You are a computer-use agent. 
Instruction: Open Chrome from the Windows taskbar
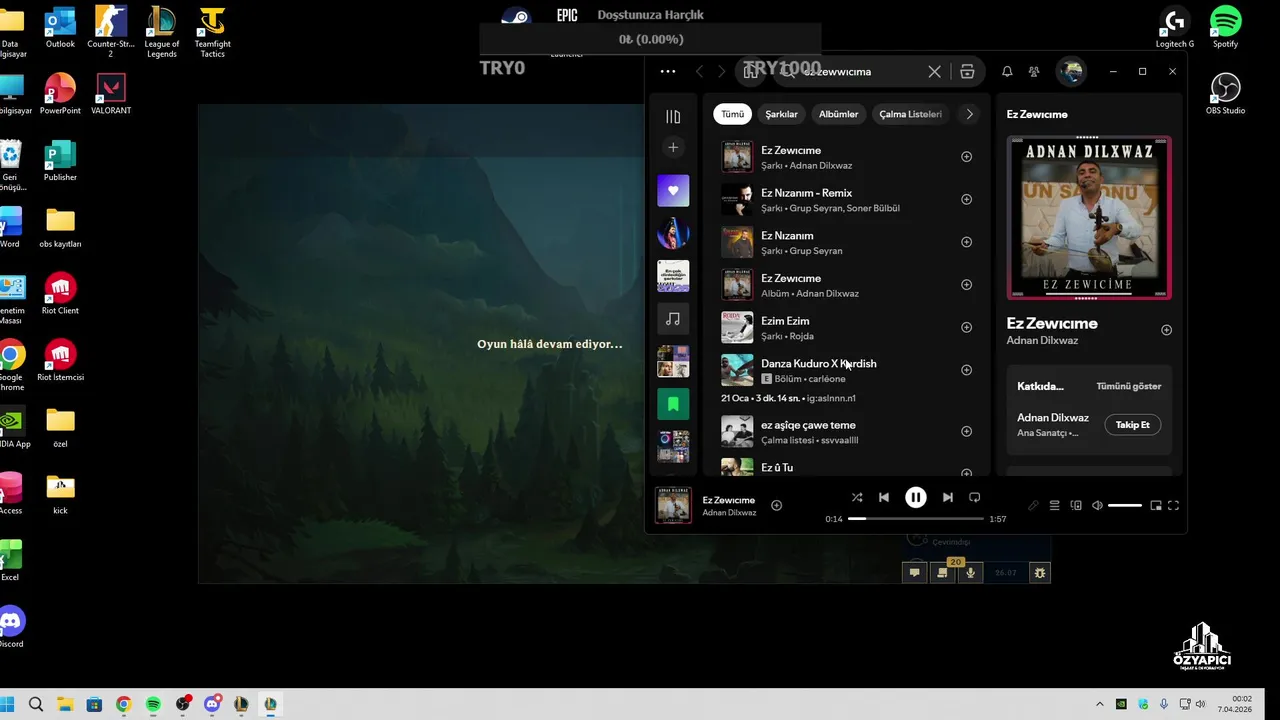123,704
